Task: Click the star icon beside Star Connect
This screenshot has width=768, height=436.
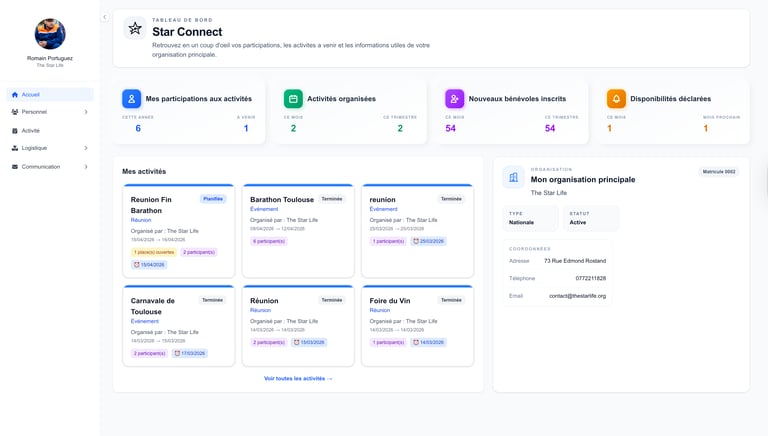Action: (135, 28)
